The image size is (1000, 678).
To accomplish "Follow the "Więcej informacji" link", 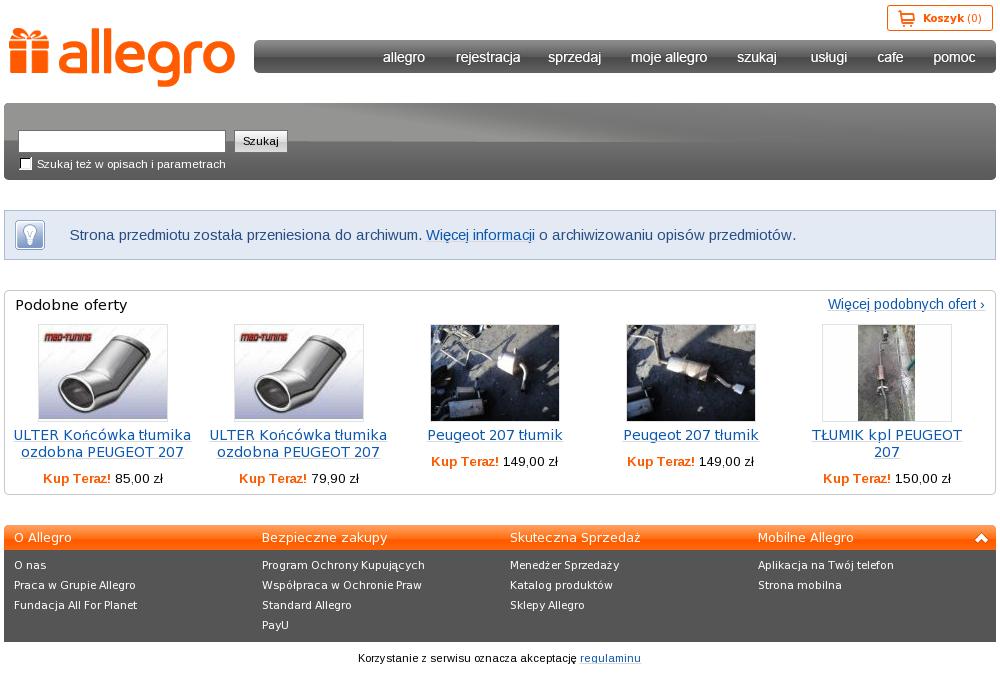I will click(x=480, y=235).
